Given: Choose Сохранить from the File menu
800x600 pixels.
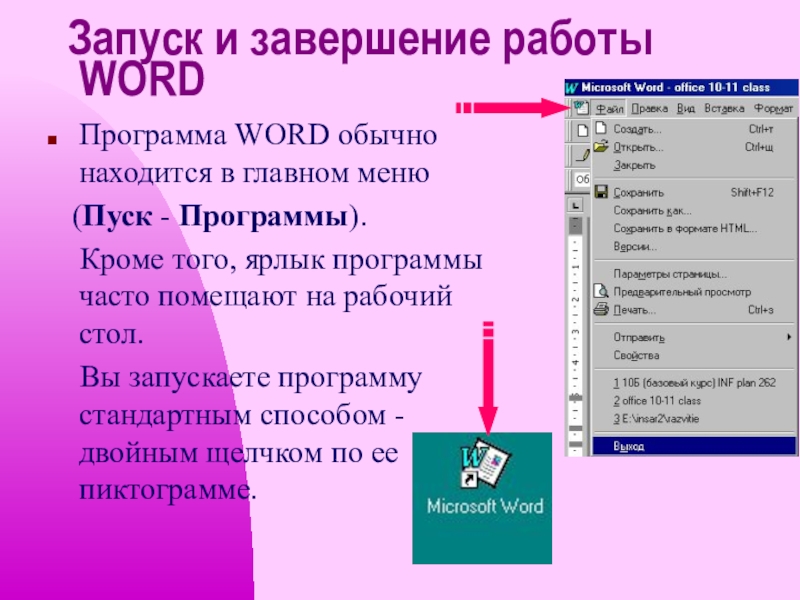Looking at the screenshot, I should pyautogui.click(x=694, y=192).
